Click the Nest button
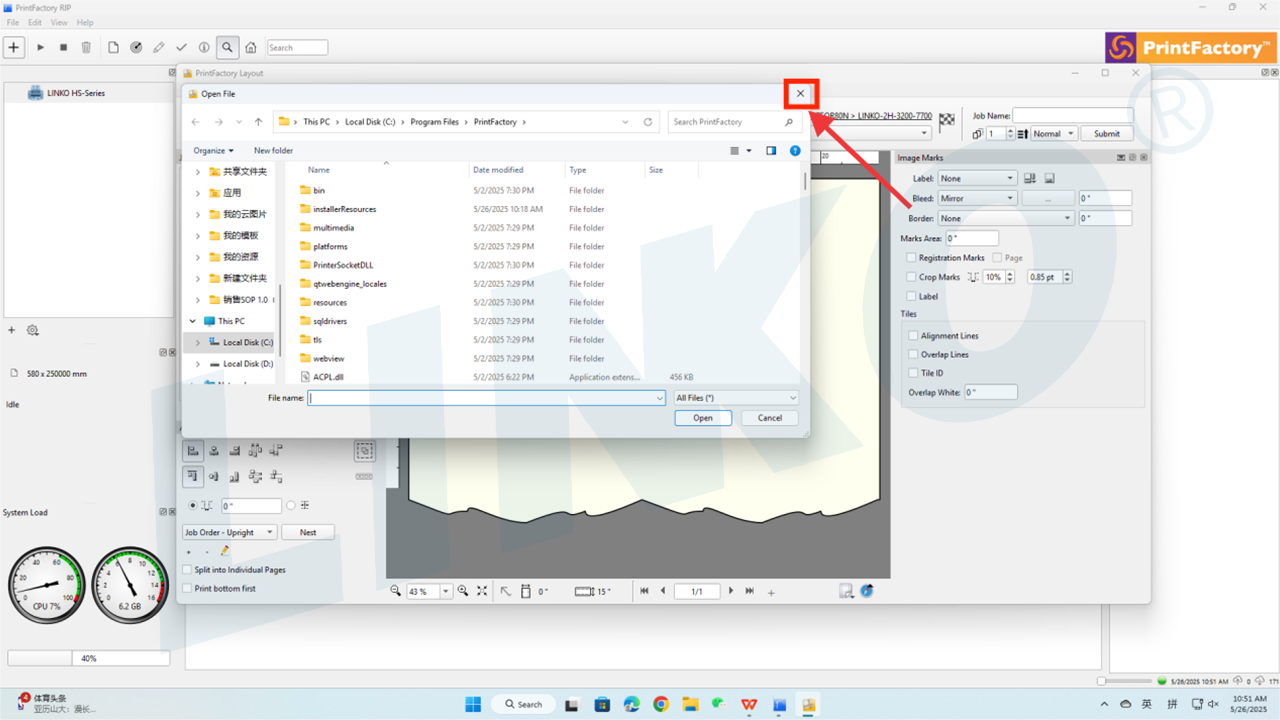This screenshot has width=1280, height=720. point(308,532)
